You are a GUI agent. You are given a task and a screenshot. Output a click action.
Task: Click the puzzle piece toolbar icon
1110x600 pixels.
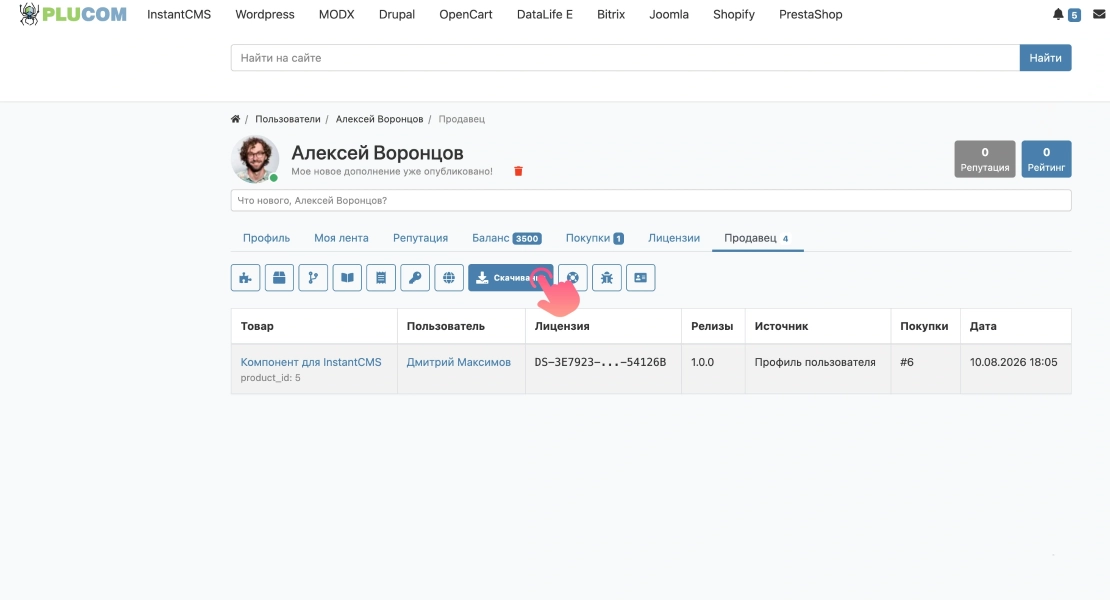click(x=246, y=277)
